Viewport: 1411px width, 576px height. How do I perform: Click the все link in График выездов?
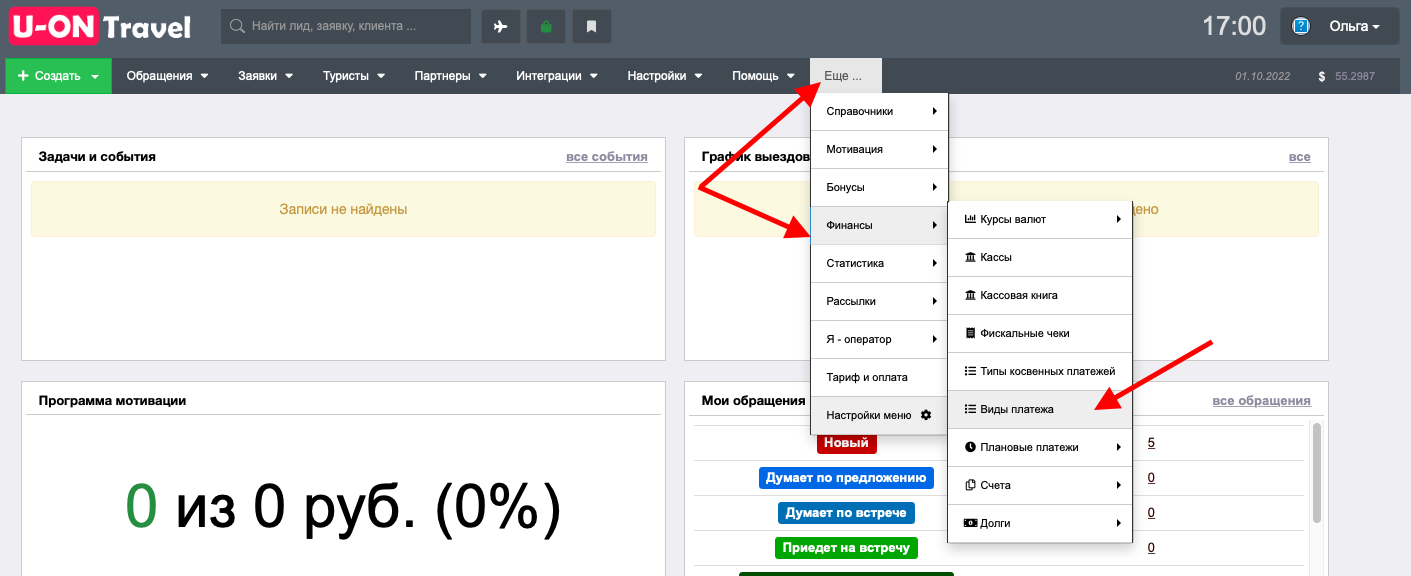tap(1299, 157)
